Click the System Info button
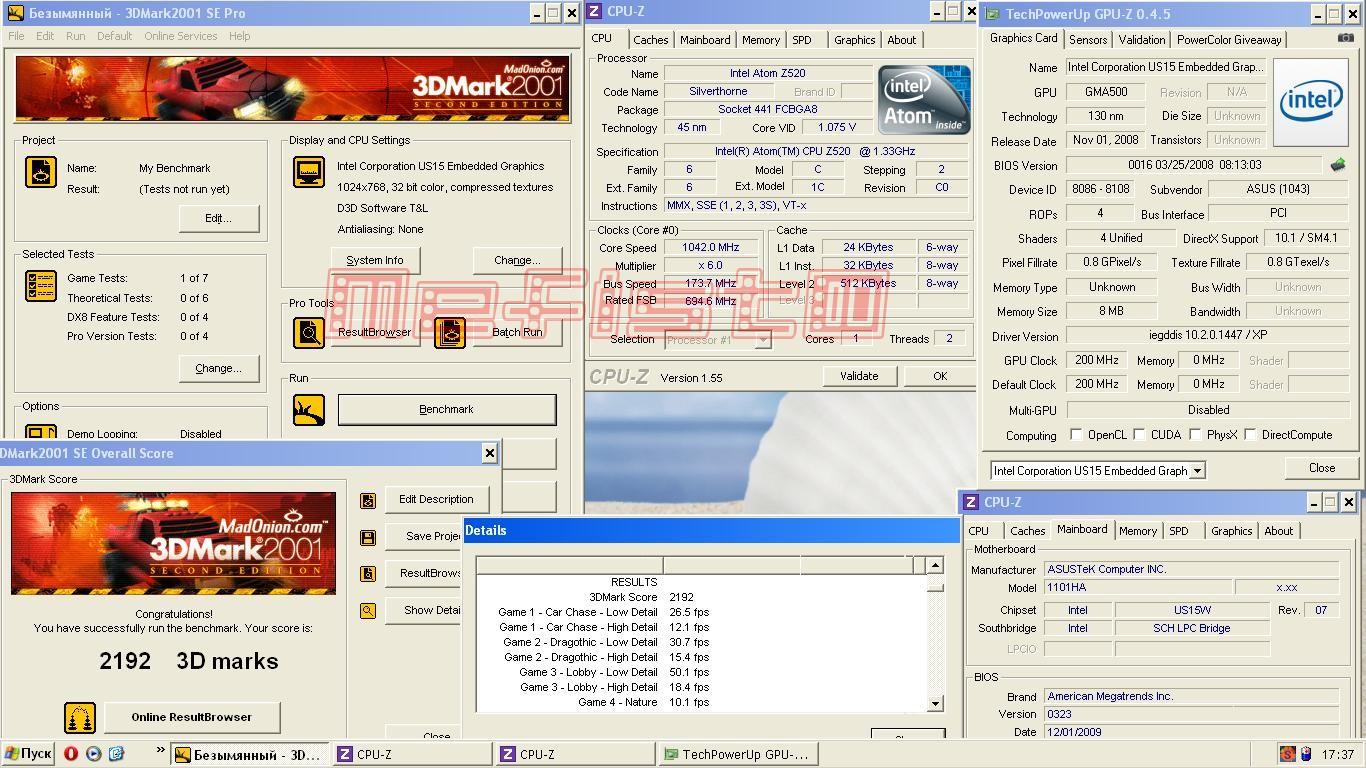Image resolution: width=1366 pixels, height=768 pixels. [375, 260]
